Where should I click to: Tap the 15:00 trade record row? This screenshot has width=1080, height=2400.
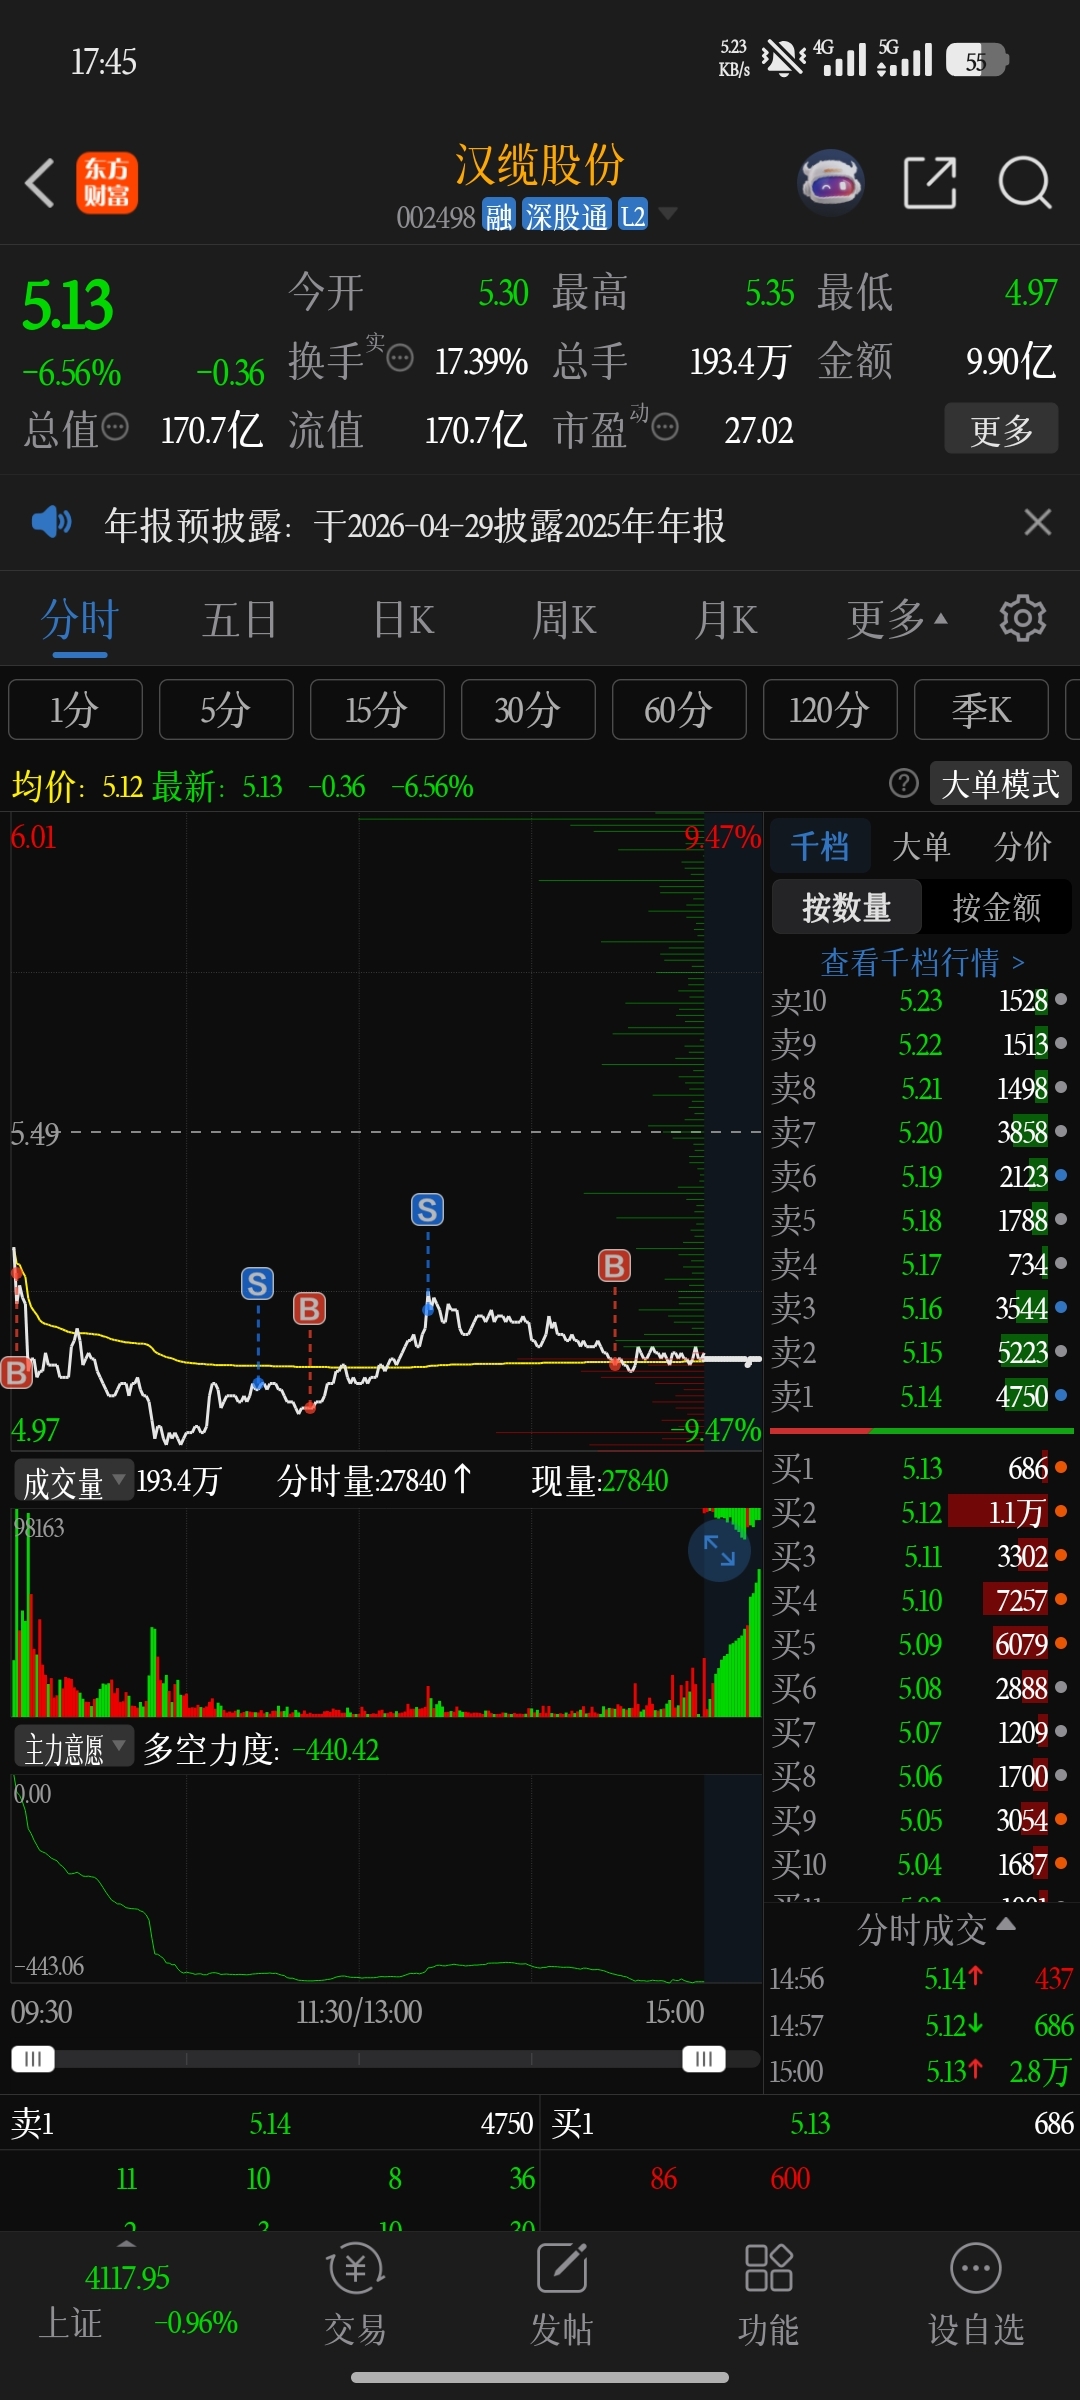tap(920, 2070)
